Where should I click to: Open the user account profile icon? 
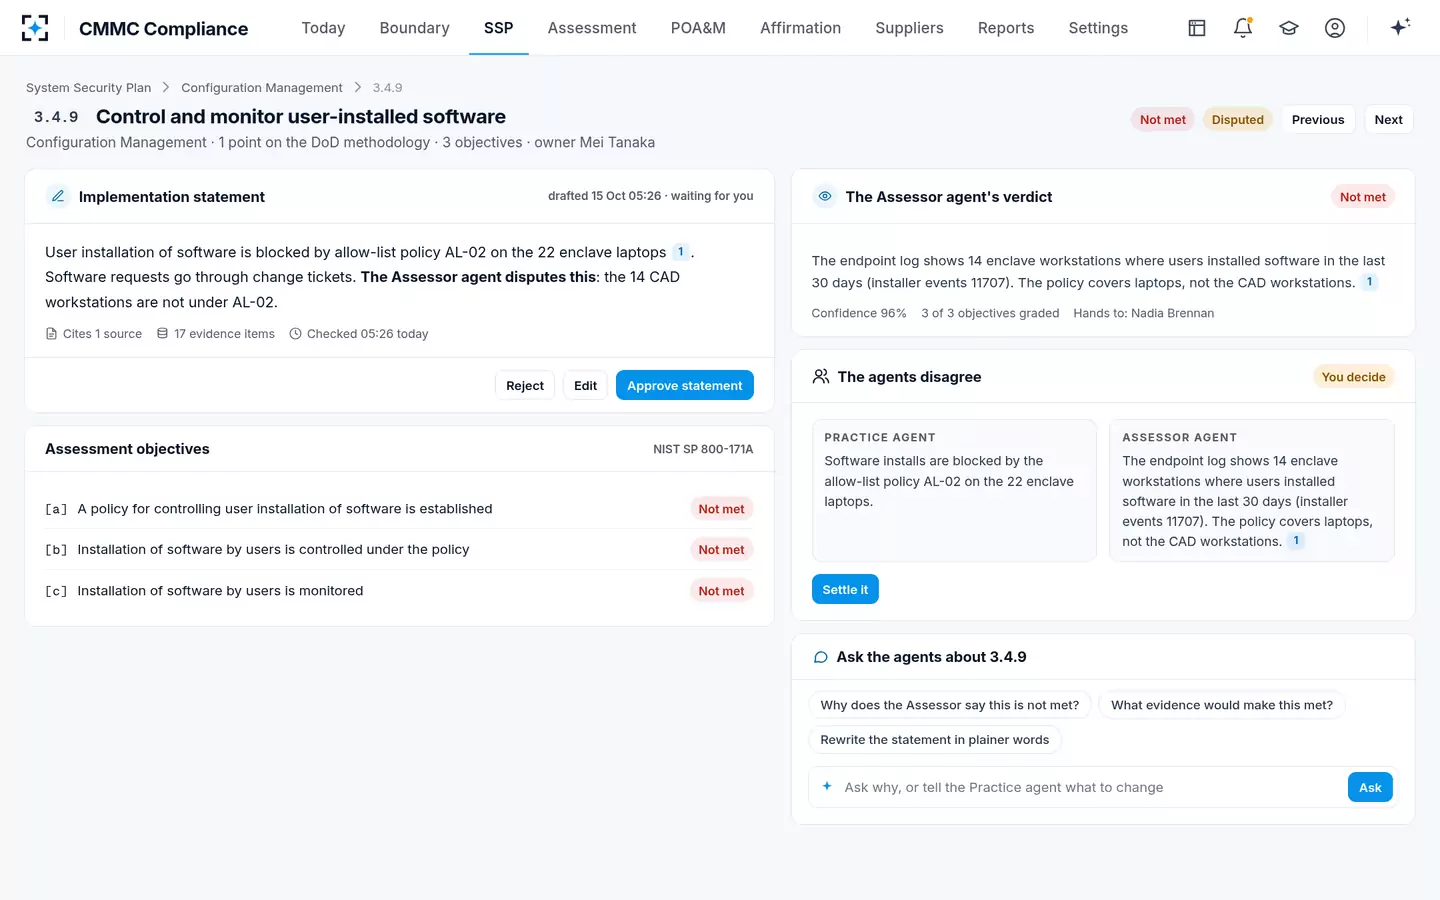pos(1335,28)
